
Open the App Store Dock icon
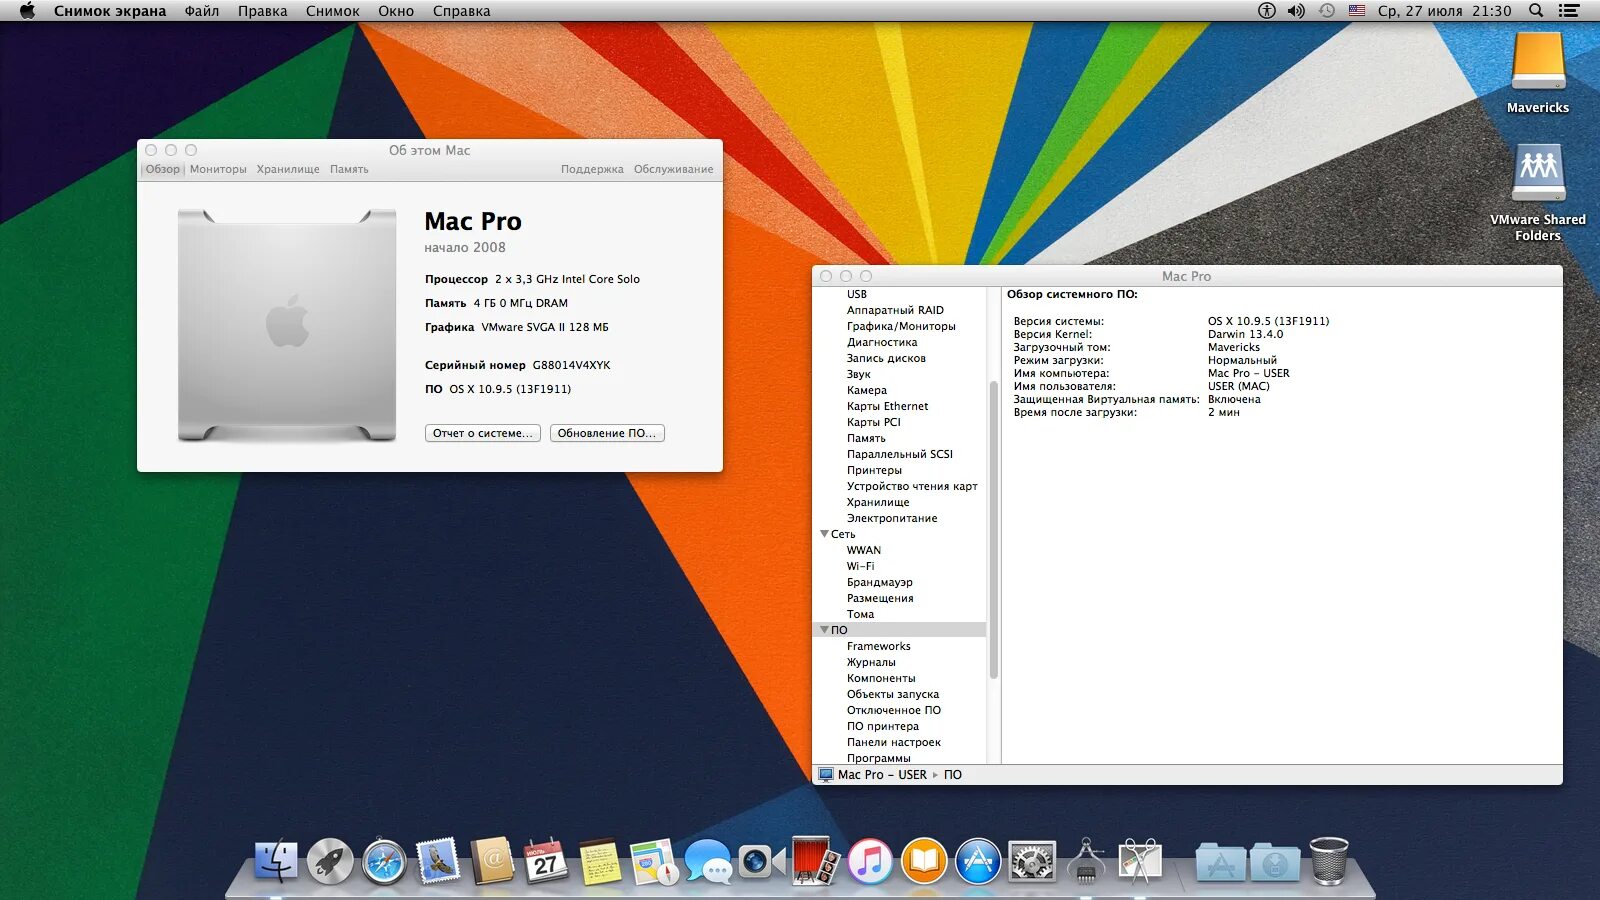(978, 860)
